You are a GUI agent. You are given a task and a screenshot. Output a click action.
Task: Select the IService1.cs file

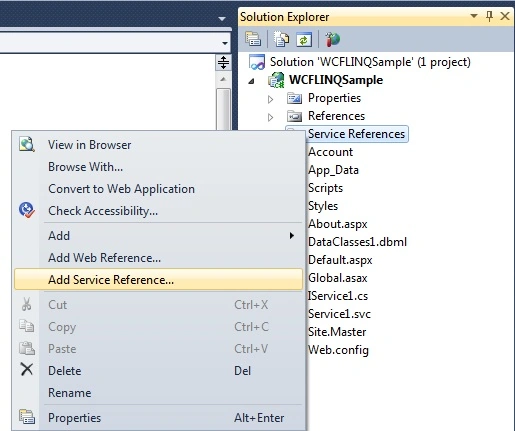click(x=338, y=296)
